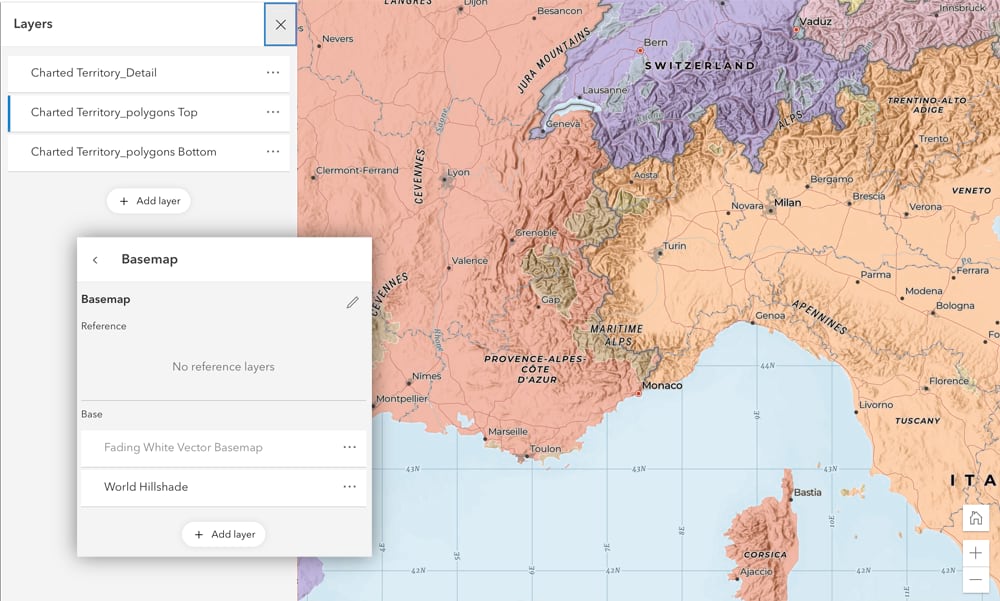
Task: Select the Charted Territory_polygons Top layer
Action: click(x=149, y=112)
